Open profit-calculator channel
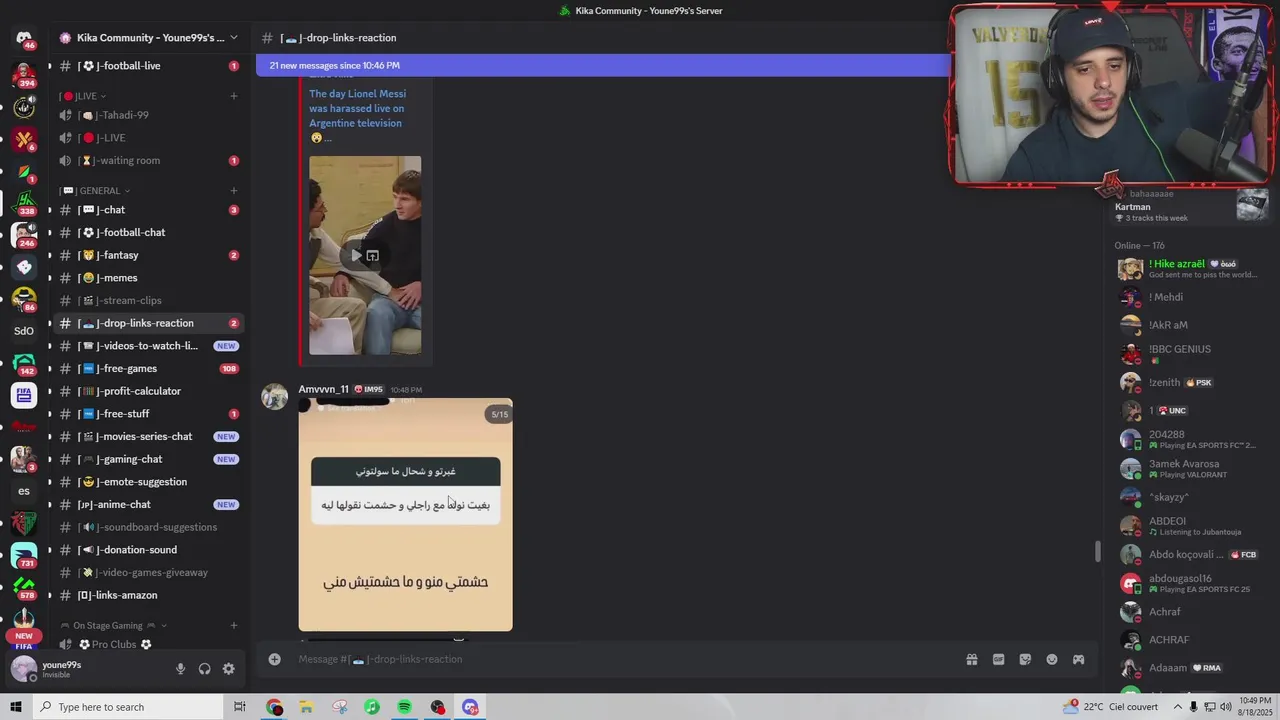This screenshot has width=1280, height=720. pos(148,391)
